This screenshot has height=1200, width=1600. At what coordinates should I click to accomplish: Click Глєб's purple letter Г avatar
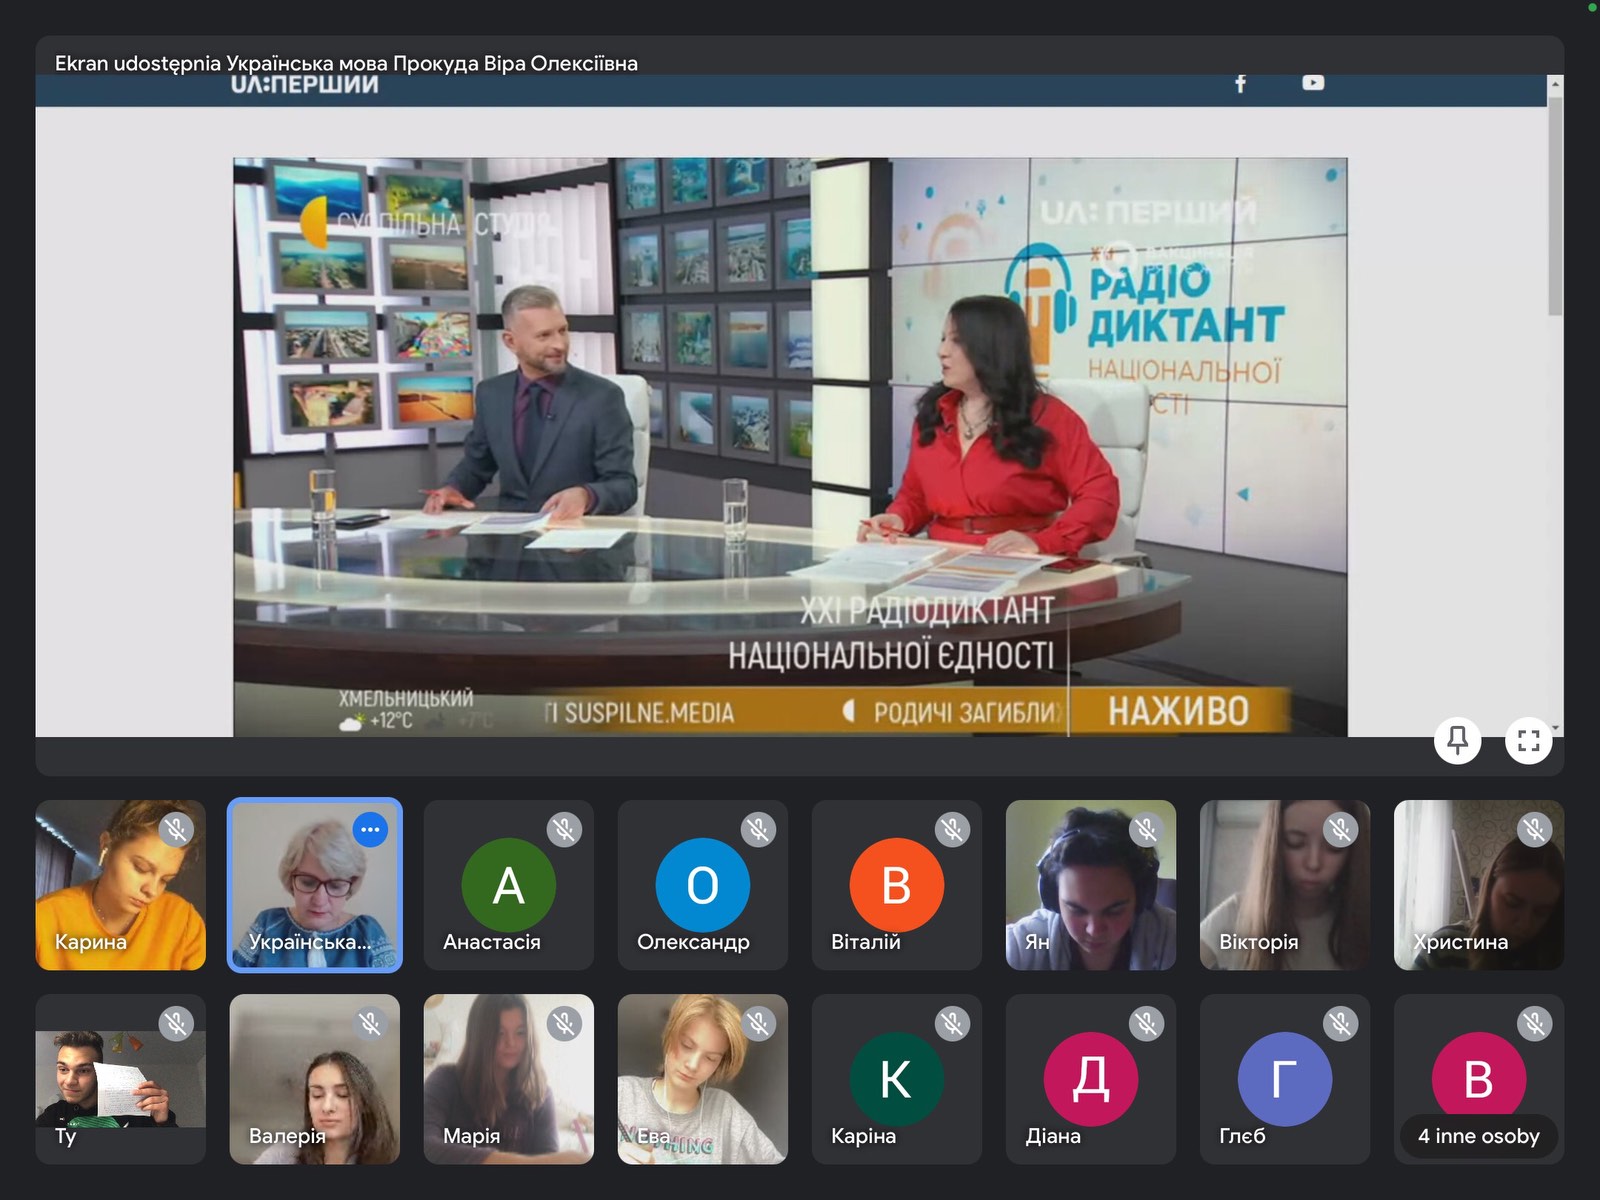(x=1284, y=1079)
